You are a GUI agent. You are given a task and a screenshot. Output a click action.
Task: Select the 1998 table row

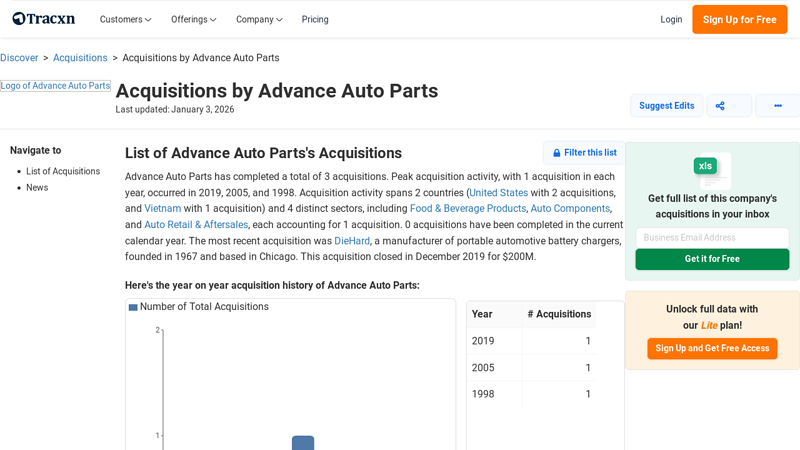coord(531,394)
